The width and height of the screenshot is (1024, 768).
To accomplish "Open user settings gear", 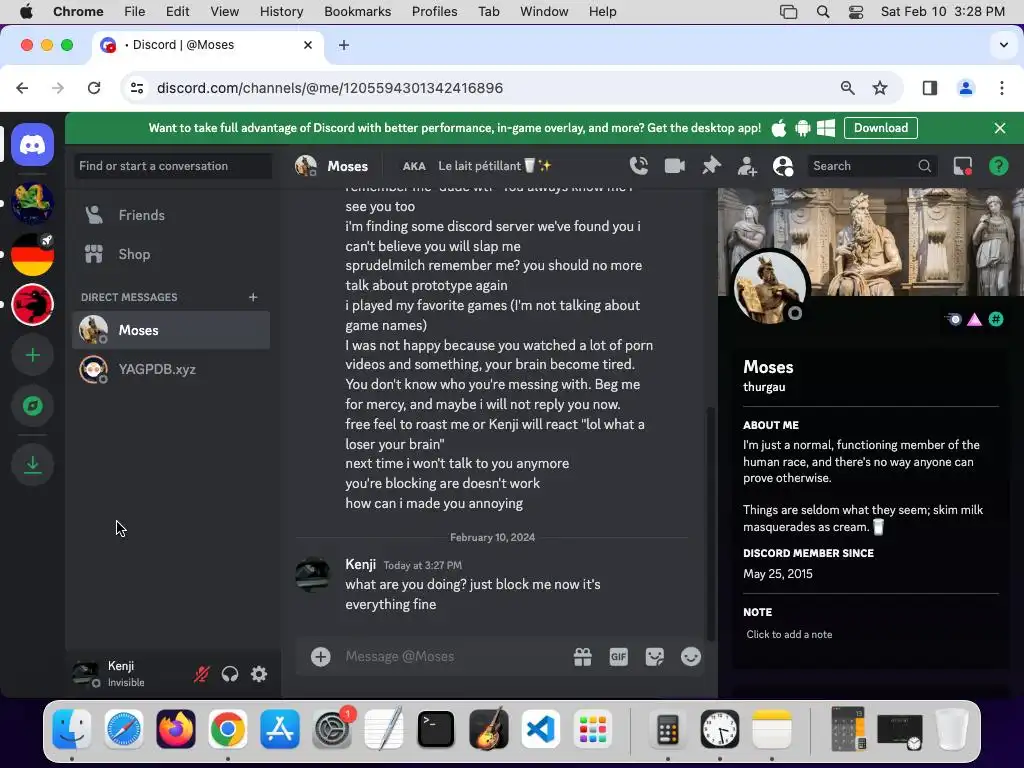I will pyautogui.click(x=259, y=674).
